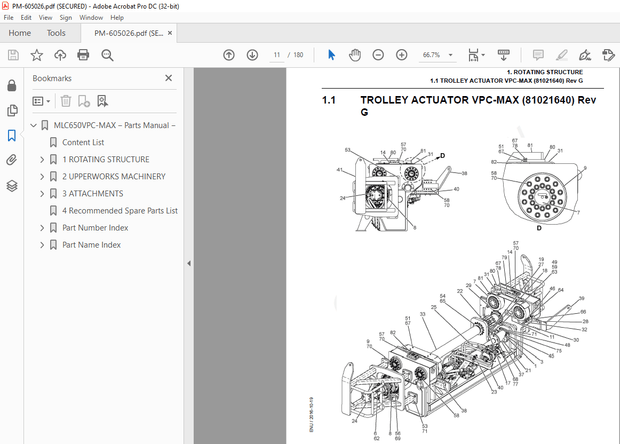Image resolution: width=620 pixels, height=444 pixels.
Task: Jump to 4 Recommended Spare Parts List
Action: 120,211
